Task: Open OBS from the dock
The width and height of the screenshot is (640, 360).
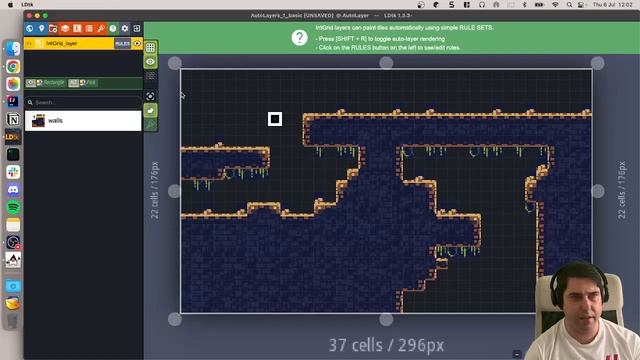Action: coord(13,242)
